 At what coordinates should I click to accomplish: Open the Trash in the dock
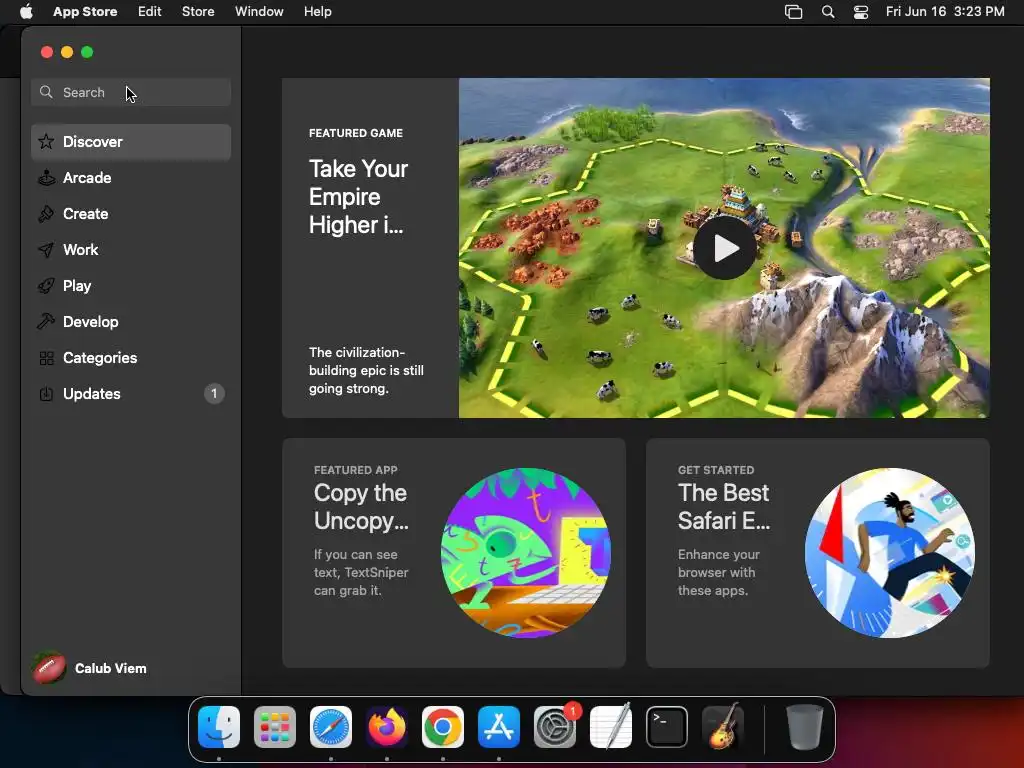pos(805,727)
